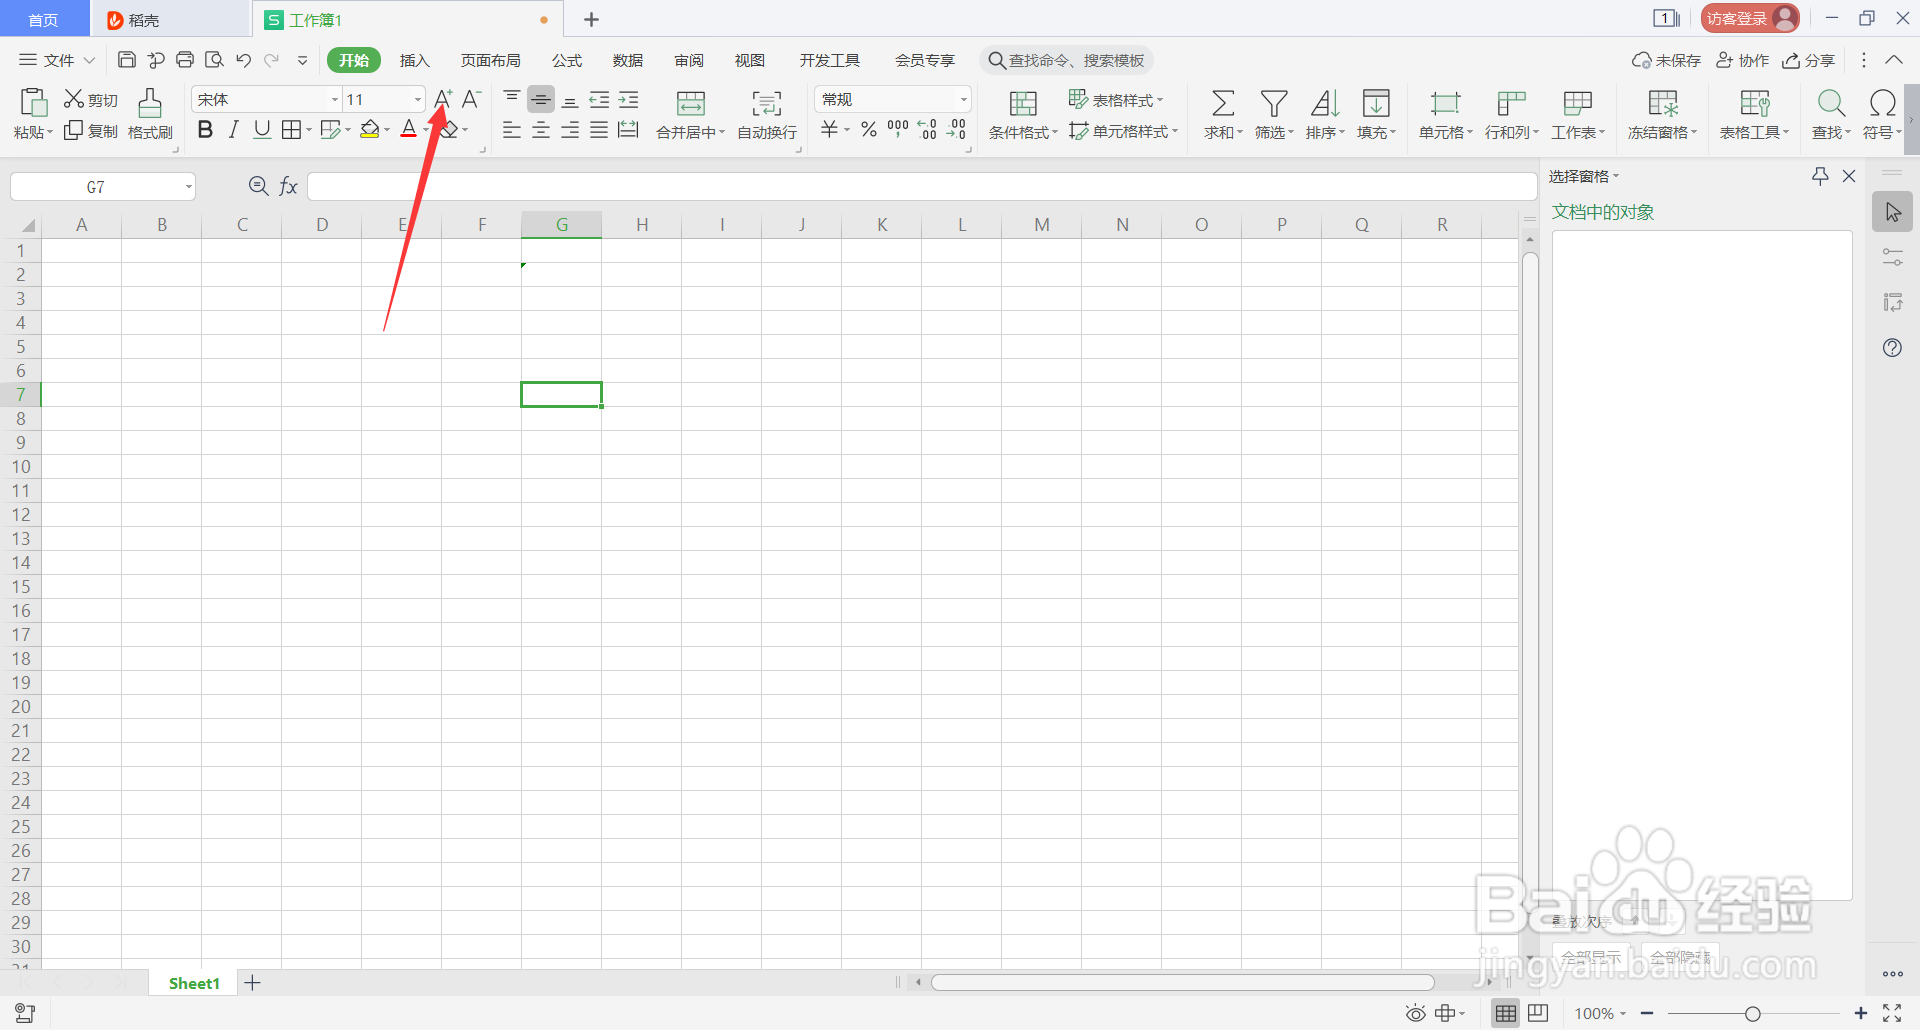Switch to the 页面布局 ribbon tab
Screen dimensions: 1920x1030
490,60
